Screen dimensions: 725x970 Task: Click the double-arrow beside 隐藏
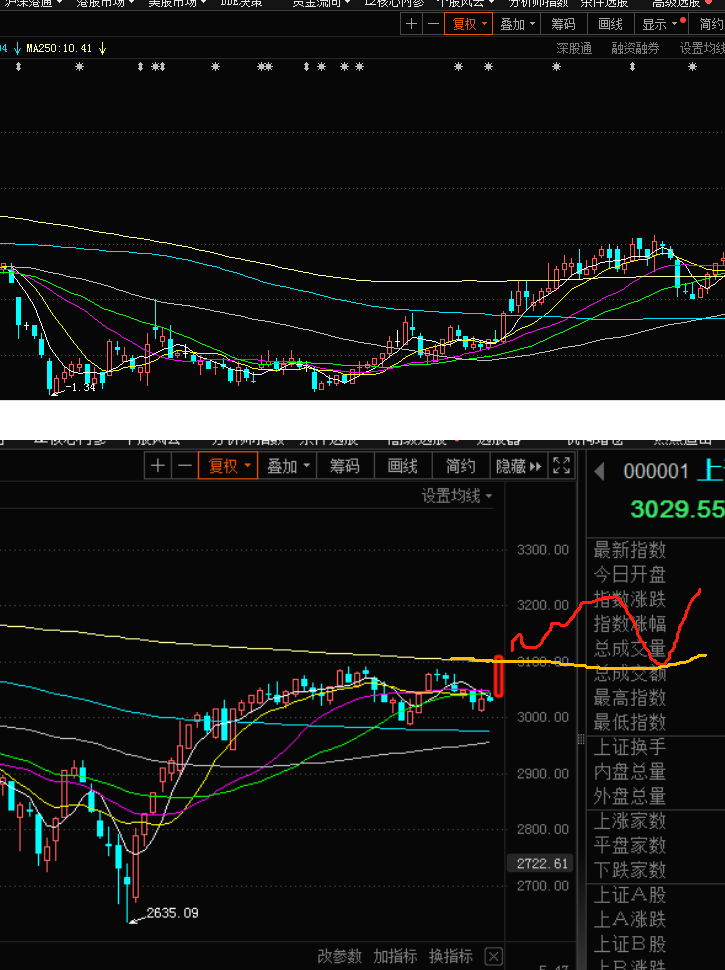(x=536, y=466)
